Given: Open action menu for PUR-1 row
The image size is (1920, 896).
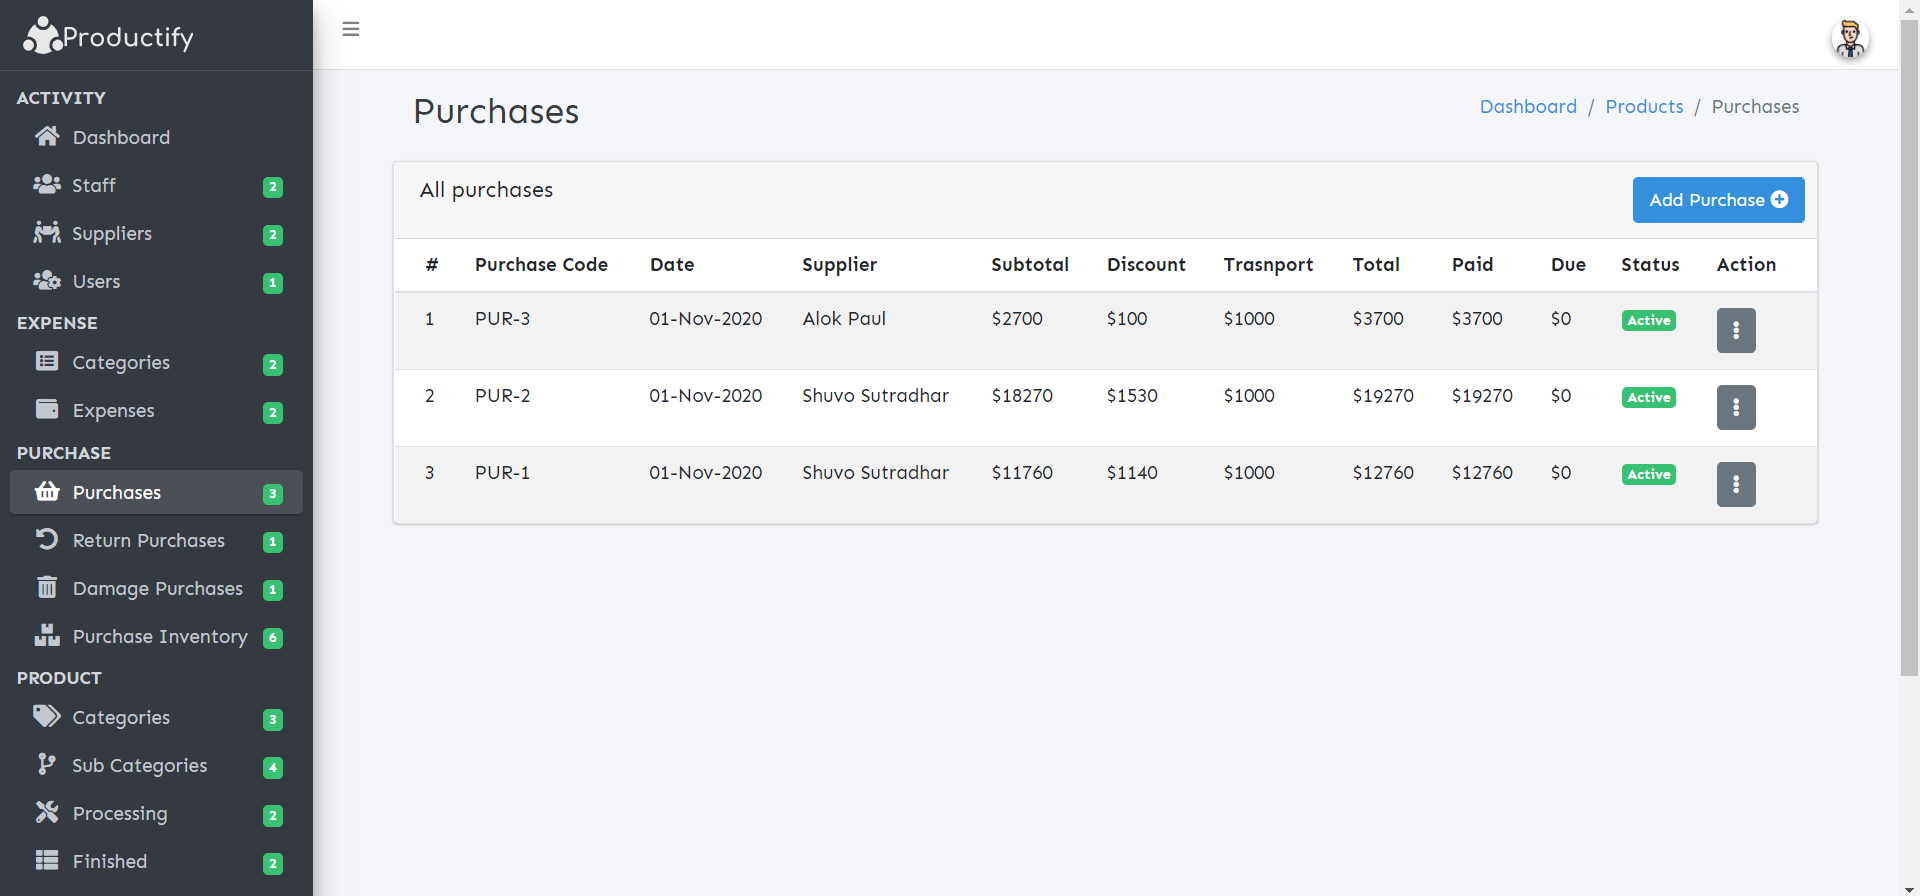Looking at the screenshot, I should point(1736,484).
